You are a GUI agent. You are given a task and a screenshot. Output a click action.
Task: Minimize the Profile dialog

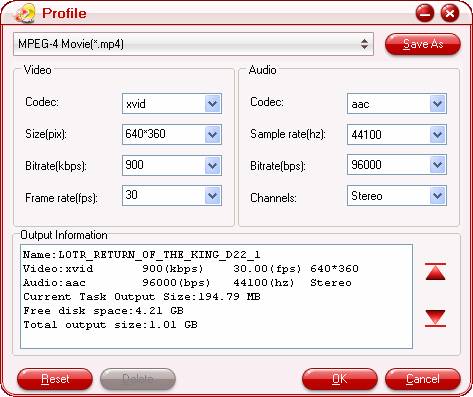coord(425,13)
